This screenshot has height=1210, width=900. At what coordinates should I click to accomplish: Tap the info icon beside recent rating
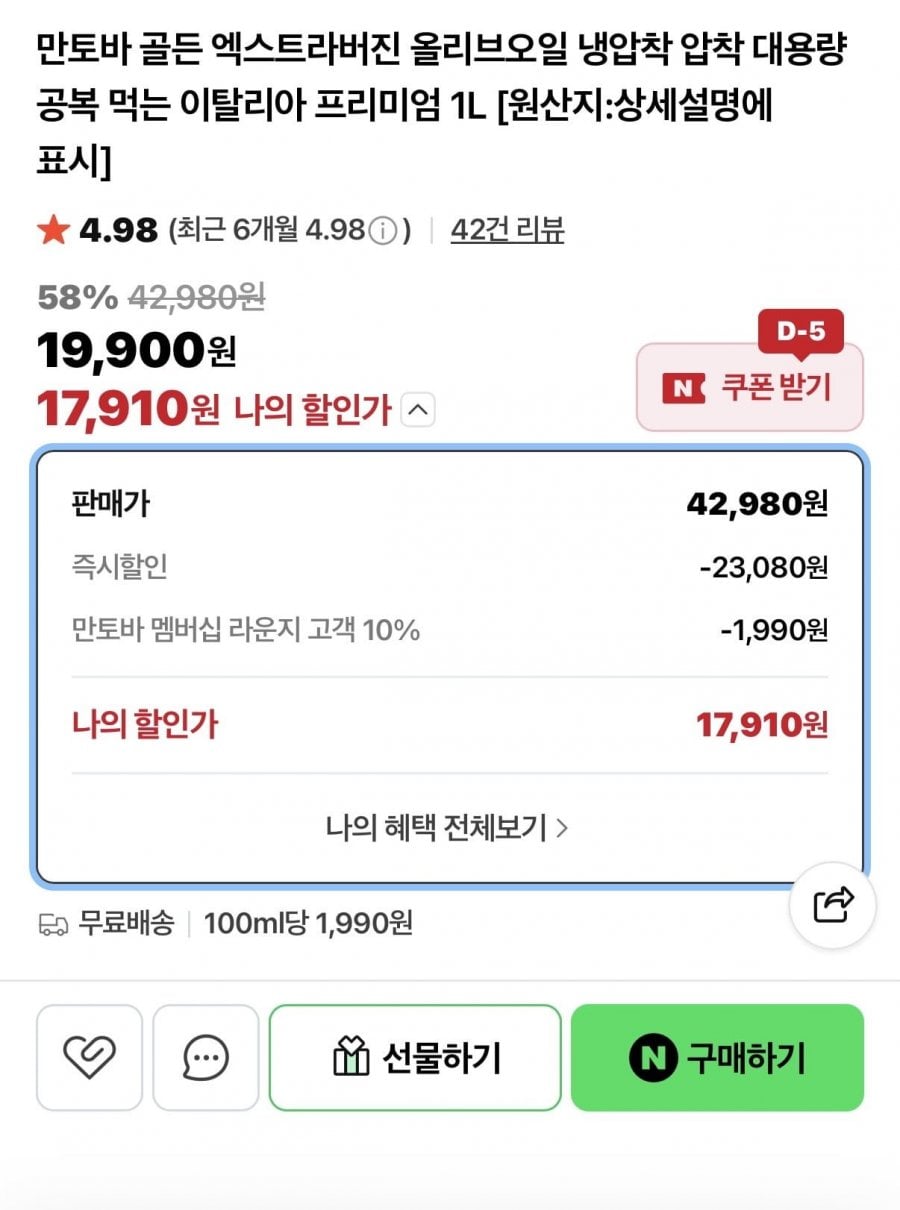pos(382,231)
